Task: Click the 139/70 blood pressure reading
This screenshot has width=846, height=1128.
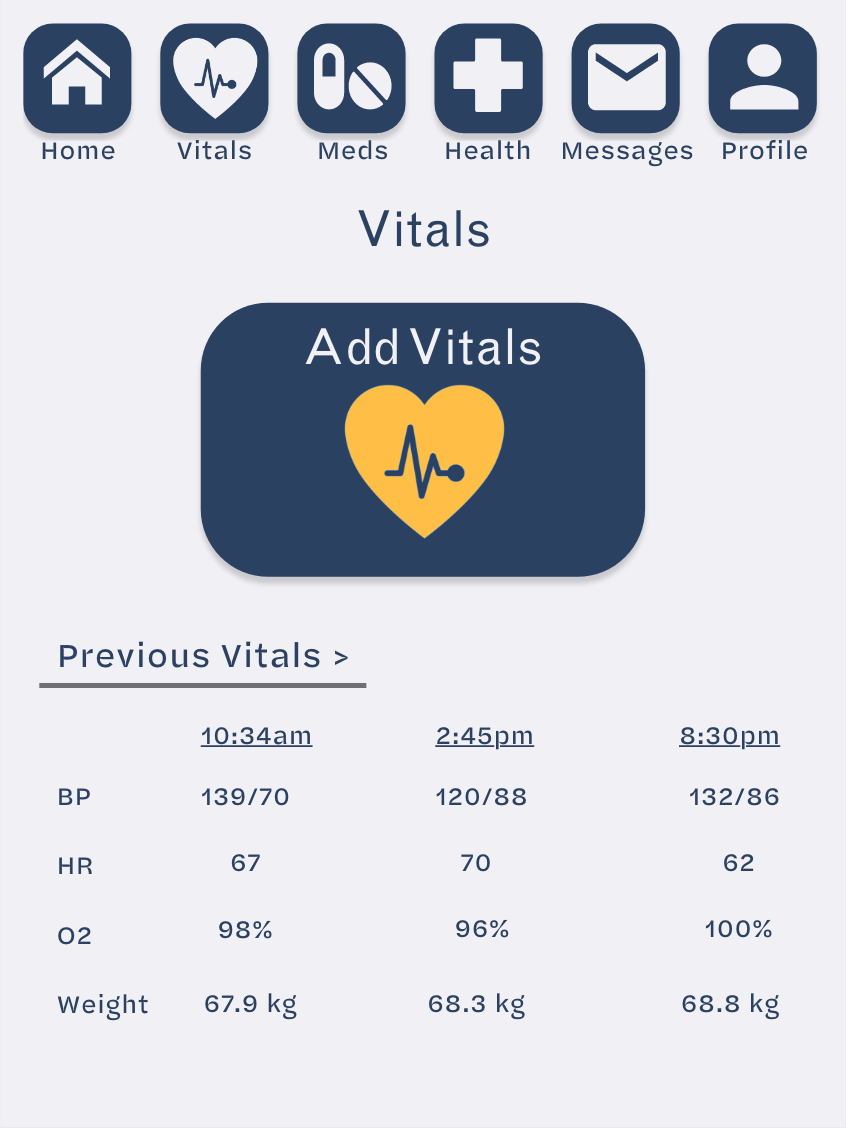Action: 245,797
